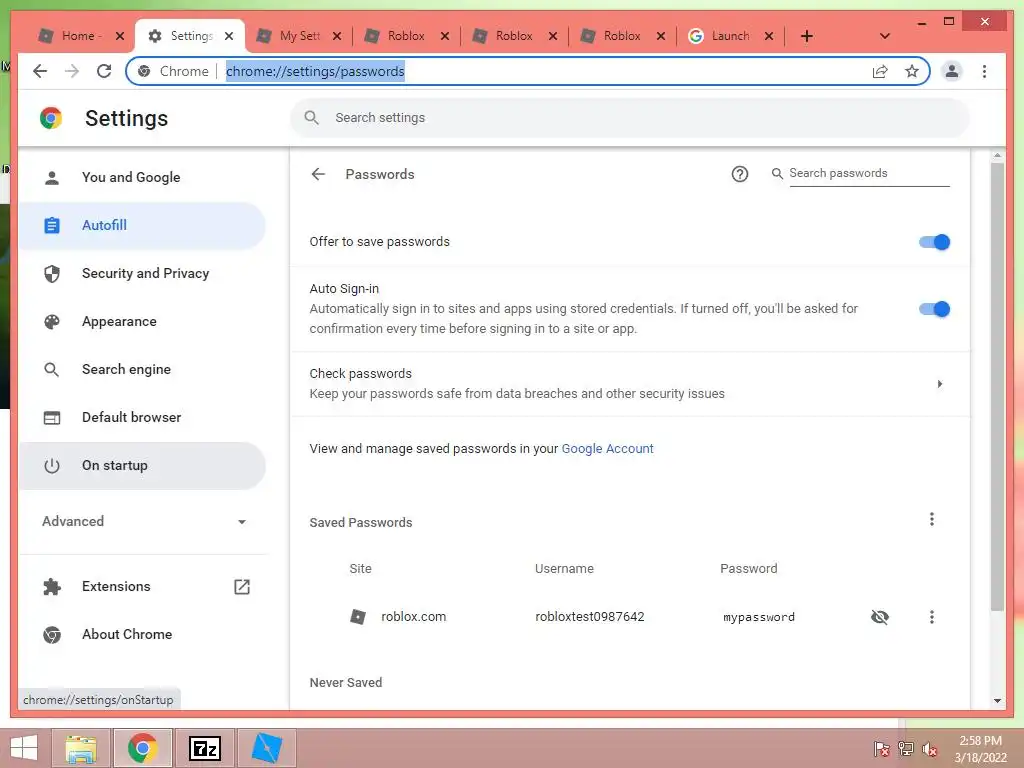The width and height of the screenshot is (1024, 768).
Task: Close the Home tab
Action: click(x=120, y=36)
